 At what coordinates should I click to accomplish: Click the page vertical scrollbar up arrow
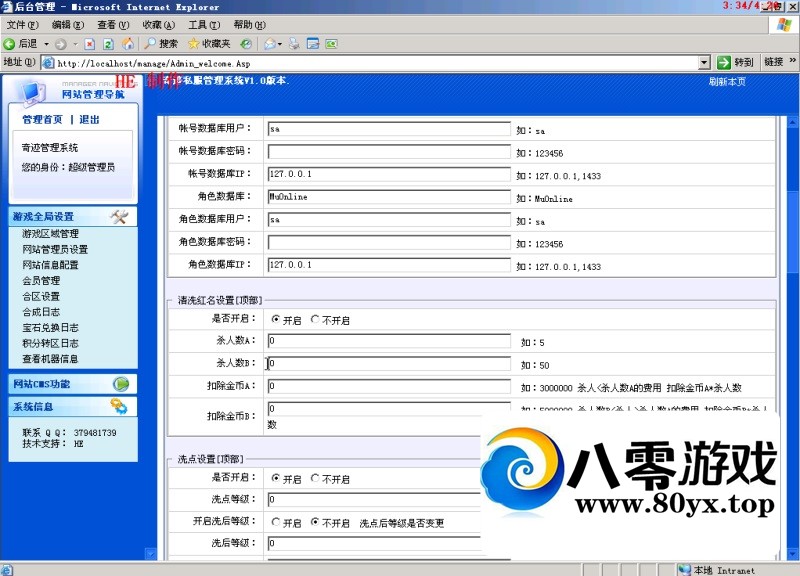[x=793, y=122]
